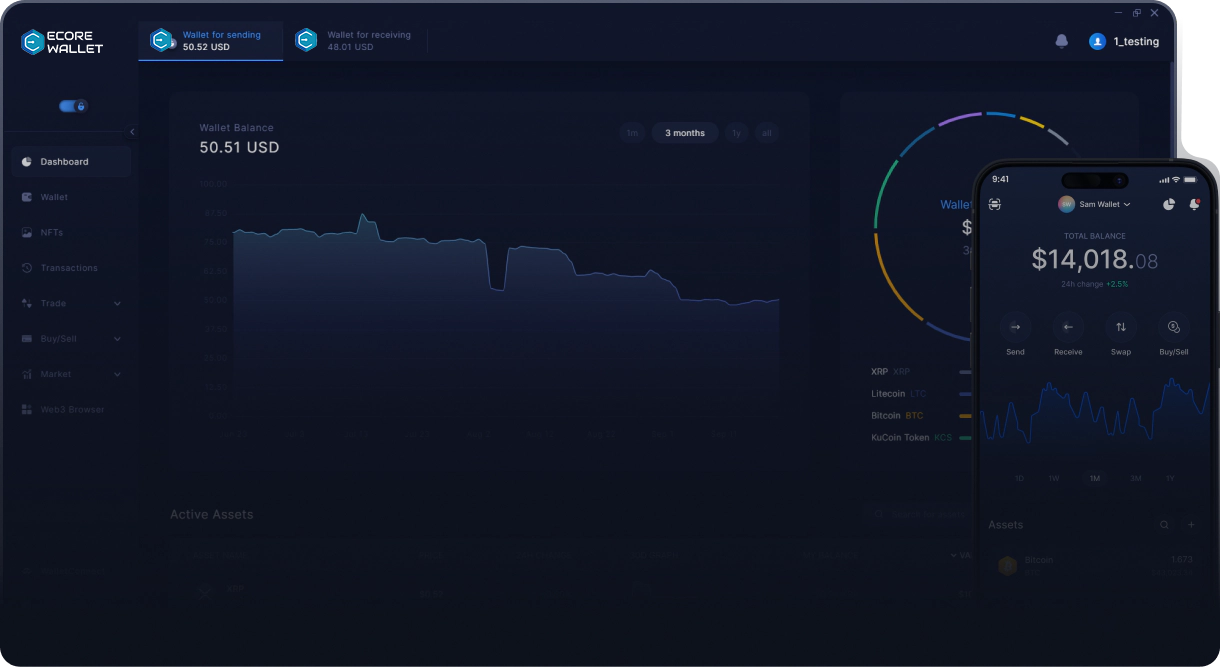This screenshot has height=667, width=1220.
Task: Click the 'all' time range button
Action: (766, 132)
